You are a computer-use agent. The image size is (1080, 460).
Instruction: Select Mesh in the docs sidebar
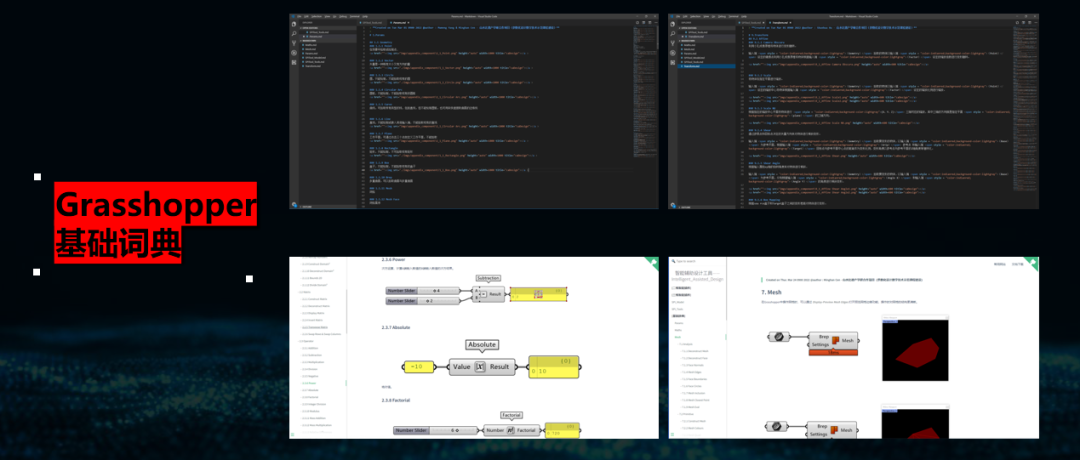678,337
